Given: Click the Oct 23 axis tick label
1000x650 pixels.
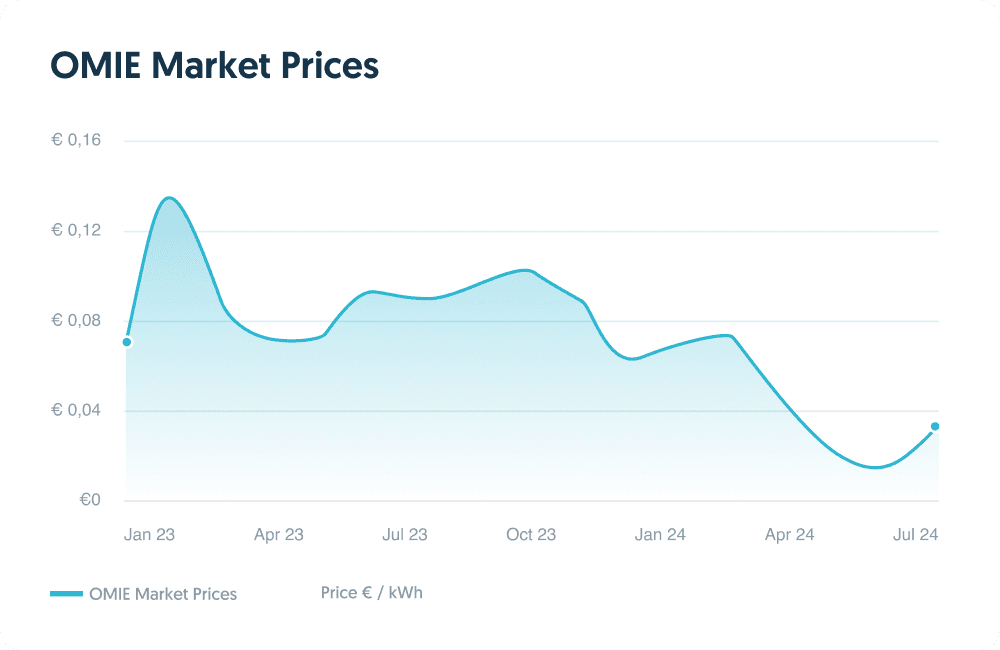Looking at the screenshot, I should click(531, 535).
